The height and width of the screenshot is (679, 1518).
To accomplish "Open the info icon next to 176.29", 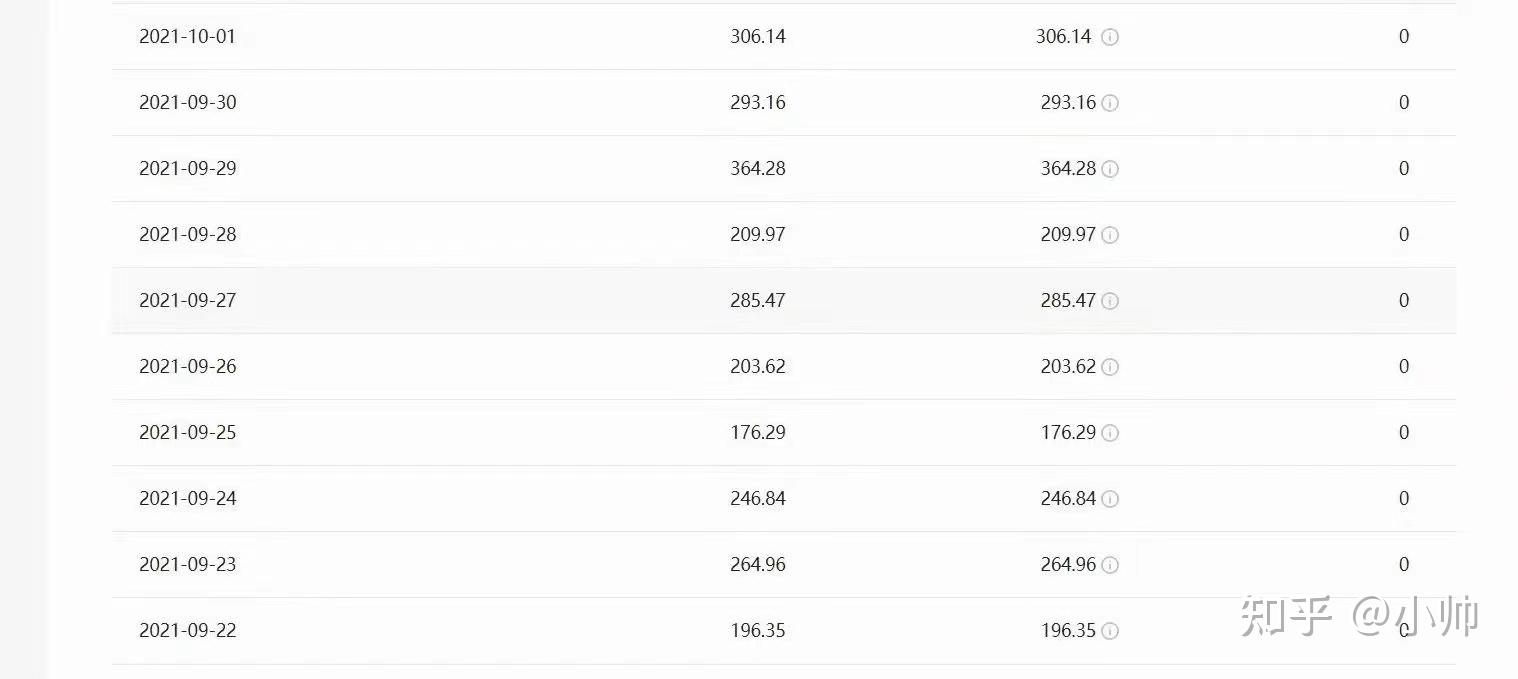I will pos(1110,433).
